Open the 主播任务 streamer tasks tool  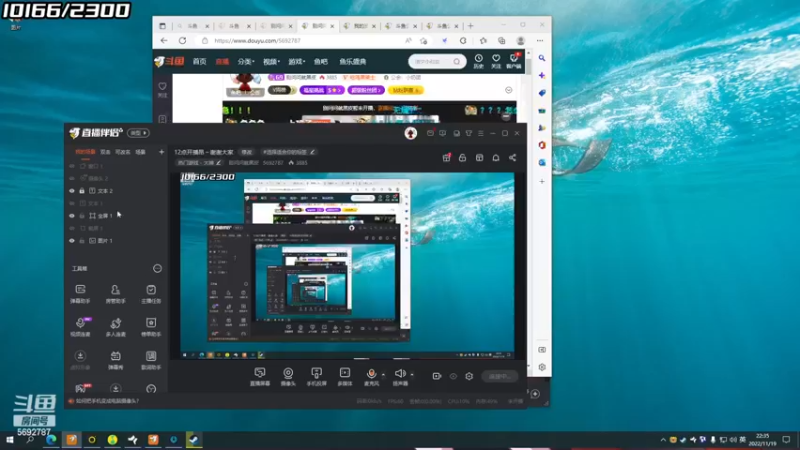click(x=151, y=294)
